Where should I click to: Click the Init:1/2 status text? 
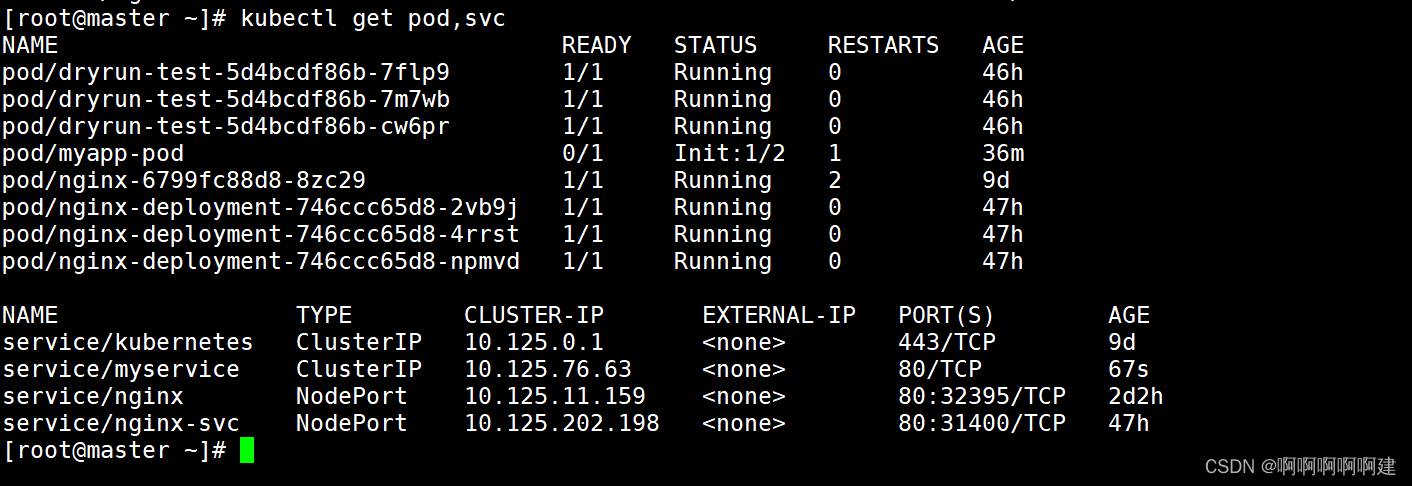tap(729, 154)
